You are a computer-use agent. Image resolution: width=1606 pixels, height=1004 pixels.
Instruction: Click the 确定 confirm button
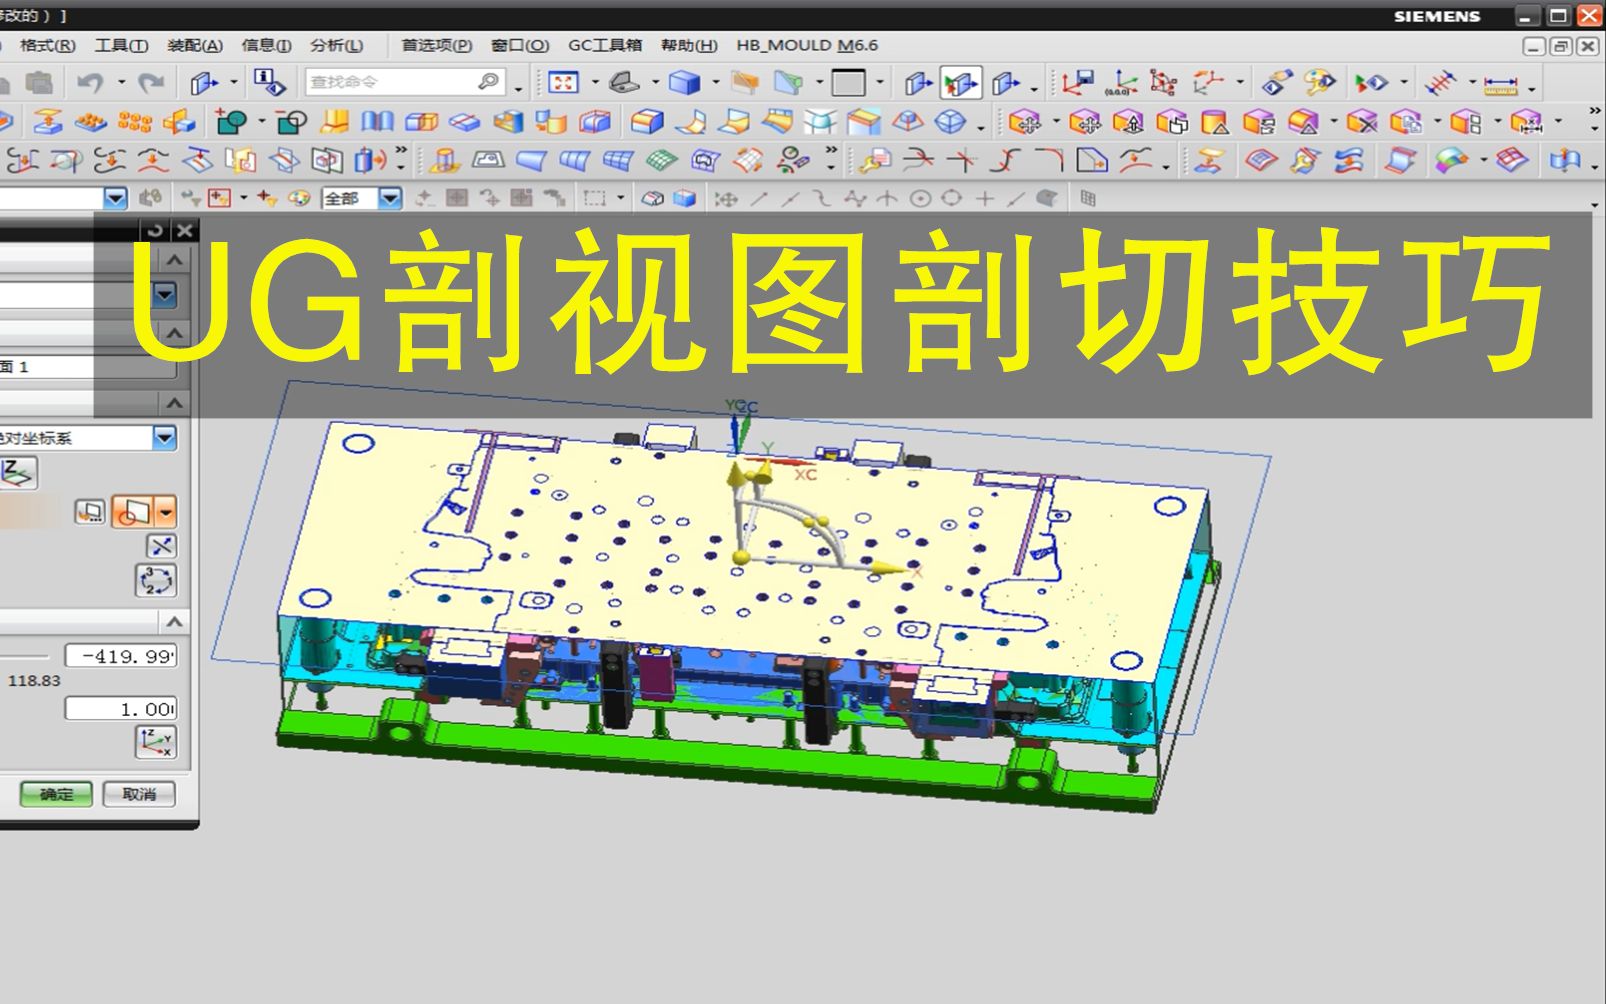[56, 794]
